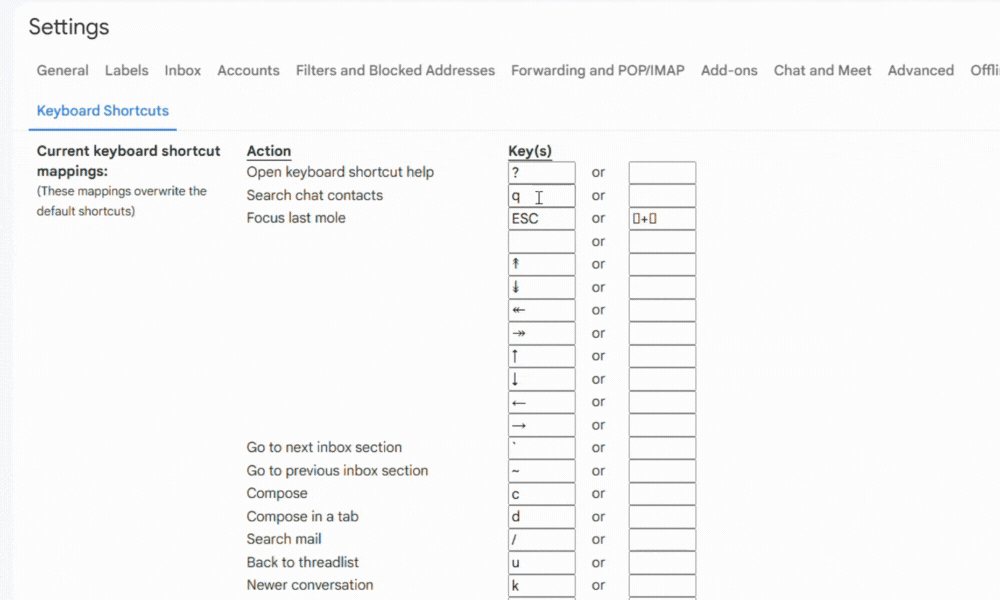
Task: Click the 'Current keyboard shortcut mappings:' label
Action: (x=128, y=161)
